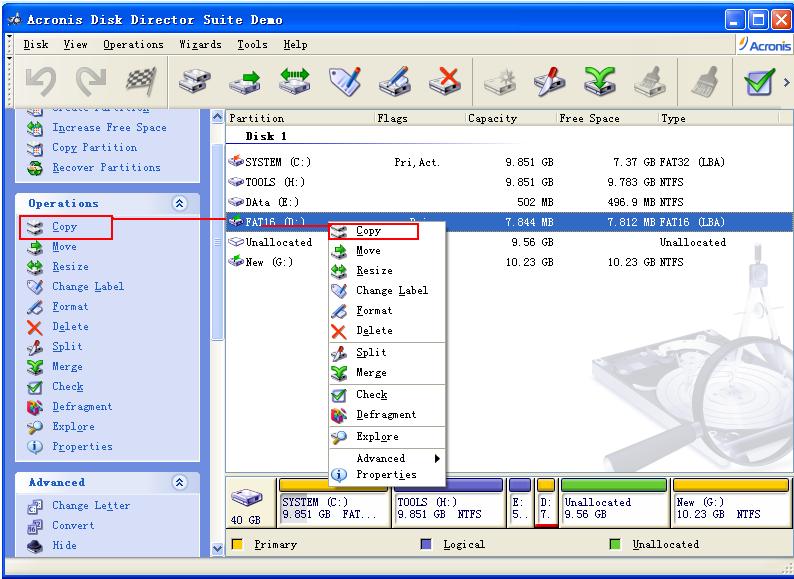Choose Resize from the context menu

point(387,271)
